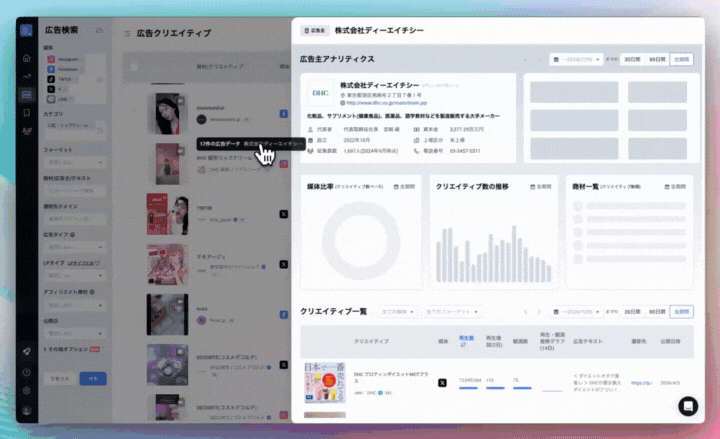
Task: Select 30日間 in 広告主アナリティクス header
Action: [632, 60]
